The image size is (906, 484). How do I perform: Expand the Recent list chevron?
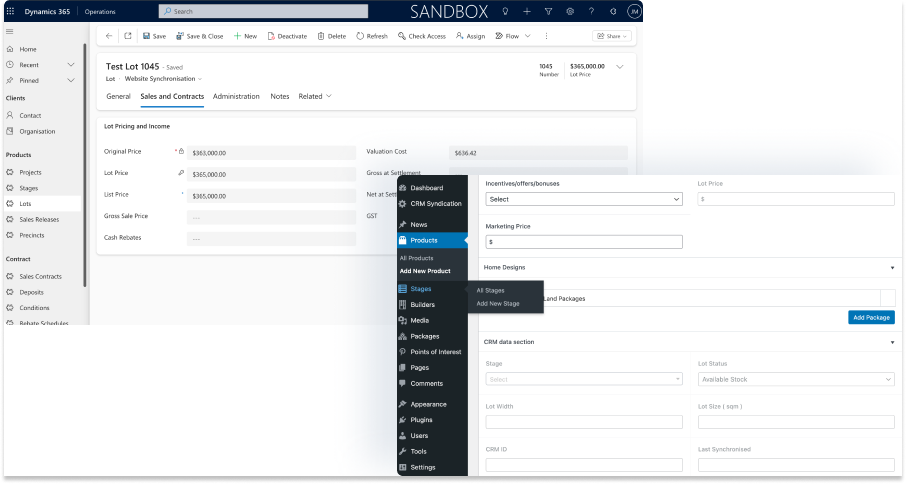point(70,65)
